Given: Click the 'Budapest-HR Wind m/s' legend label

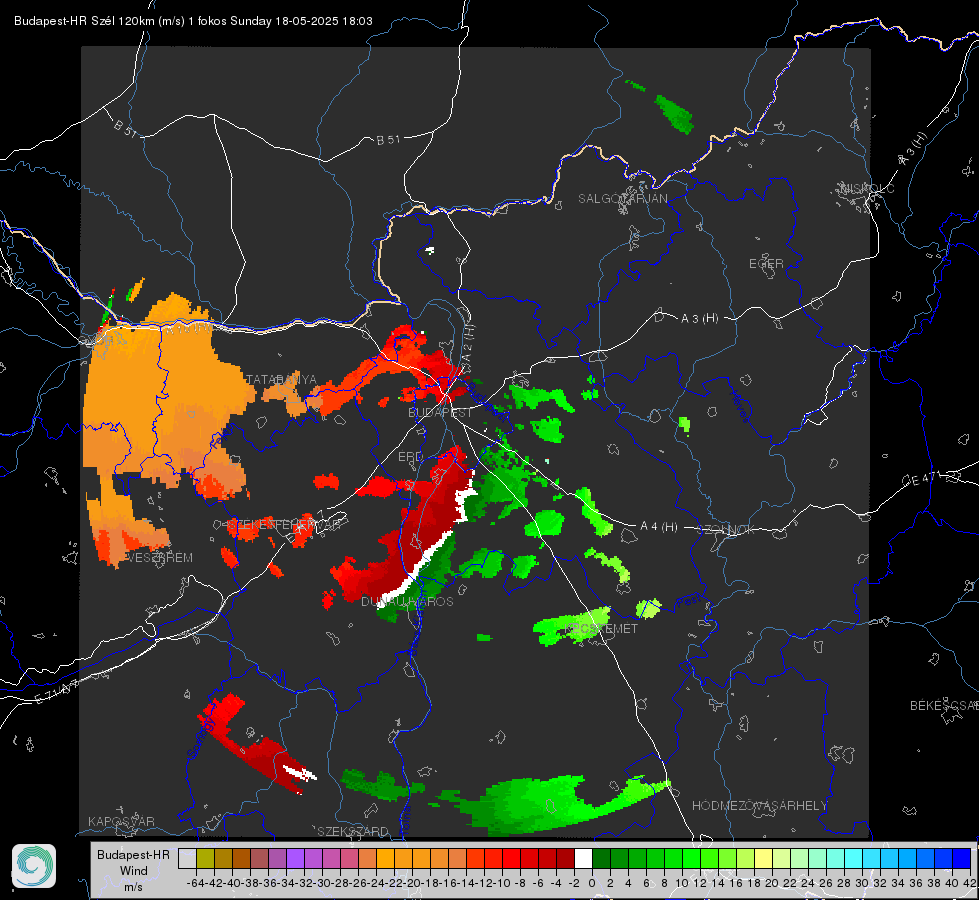Looking at the screenshot, I should tap(134, 870).
